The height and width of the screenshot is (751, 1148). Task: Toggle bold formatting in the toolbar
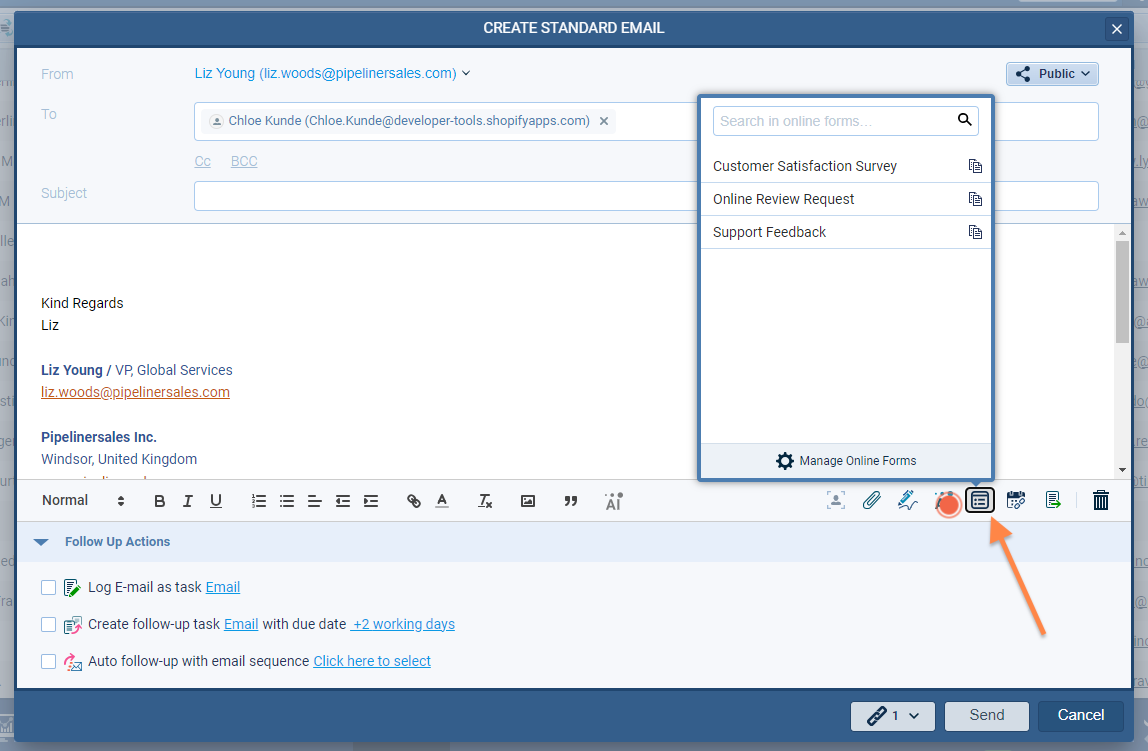[160, 501]
